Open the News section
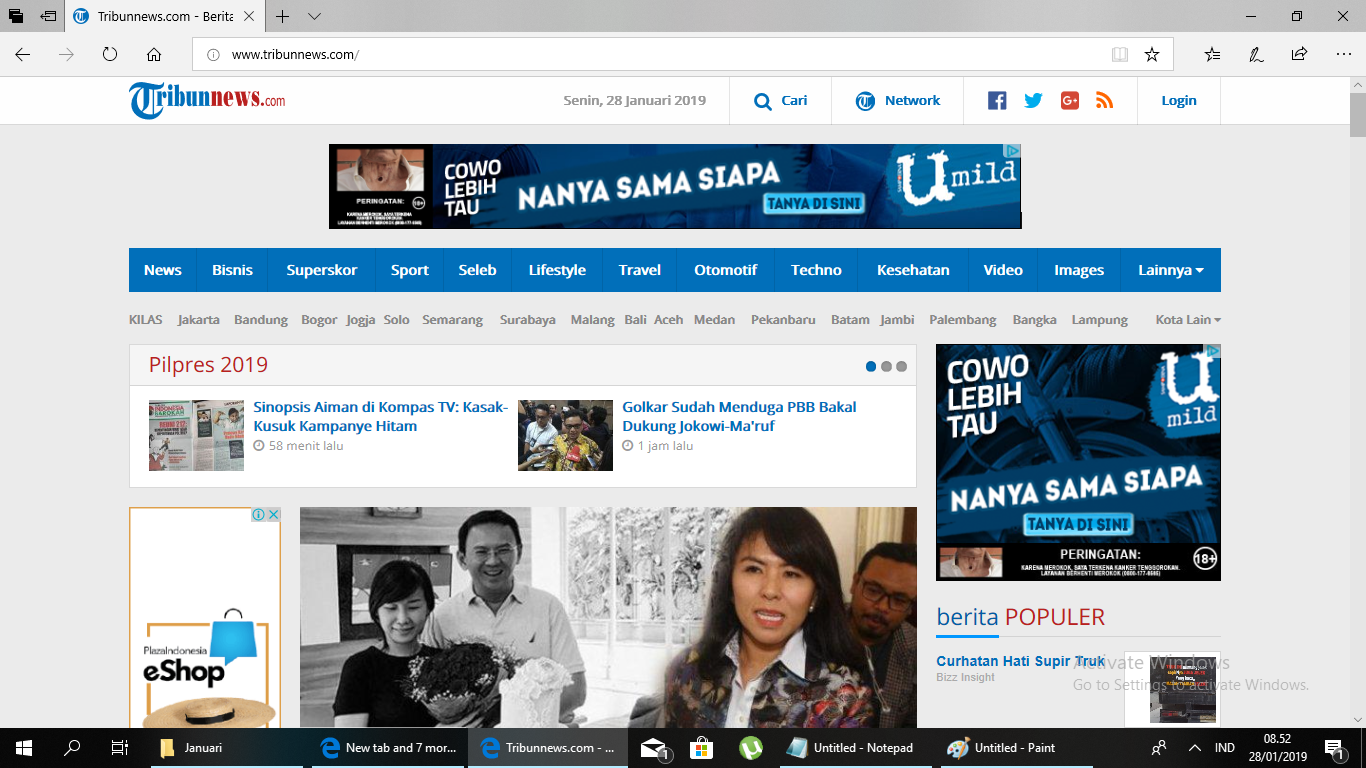Image resolution: width=1366 pixels, height=768 pixels. [162, 270]
